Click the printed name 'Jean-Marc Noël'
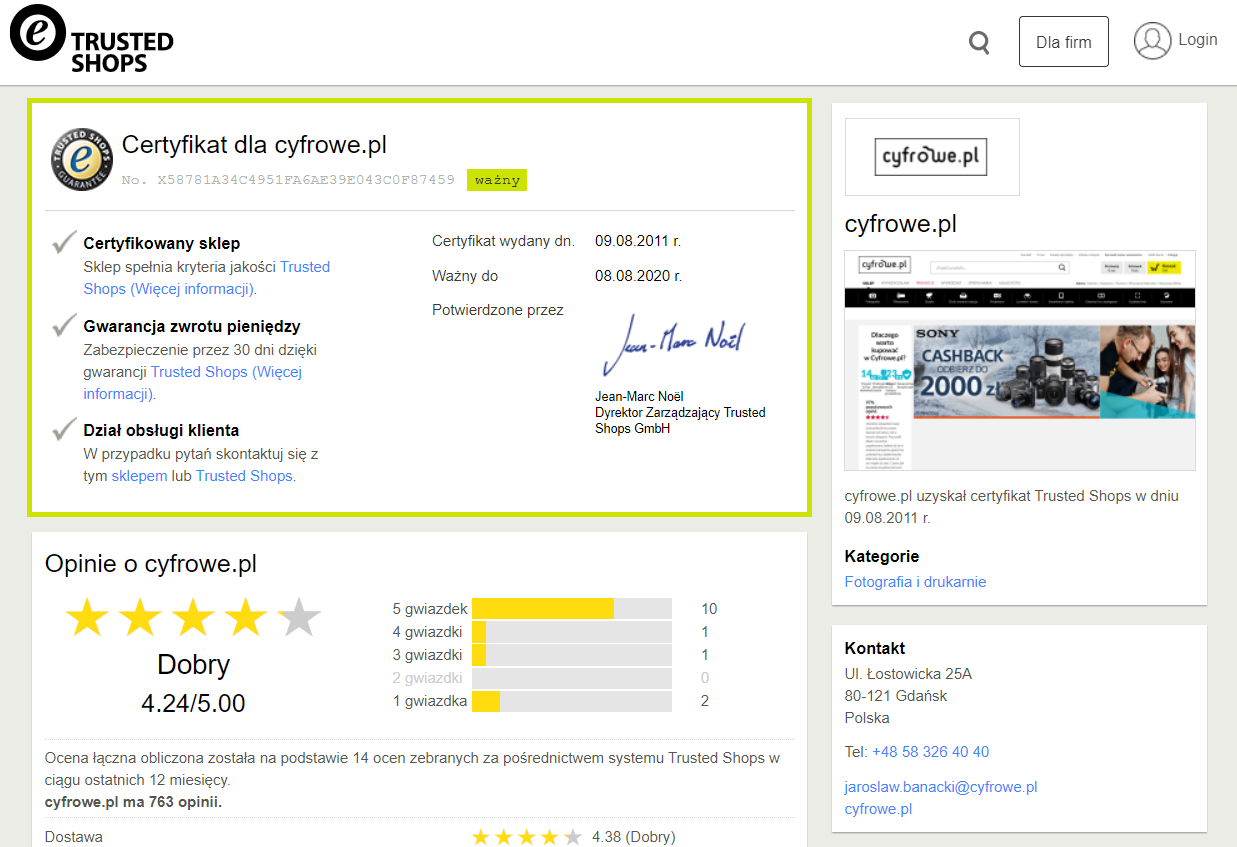Image resolution: width=1237 pixels, height=847 pixels. (x=639, y=396)
